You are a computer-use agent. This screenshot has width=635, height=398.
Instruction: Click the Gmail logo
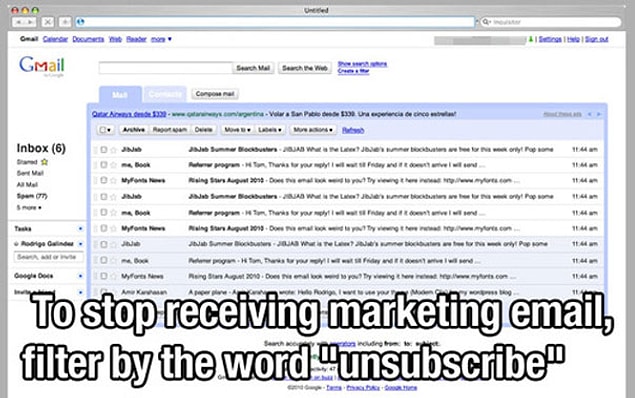42,66
